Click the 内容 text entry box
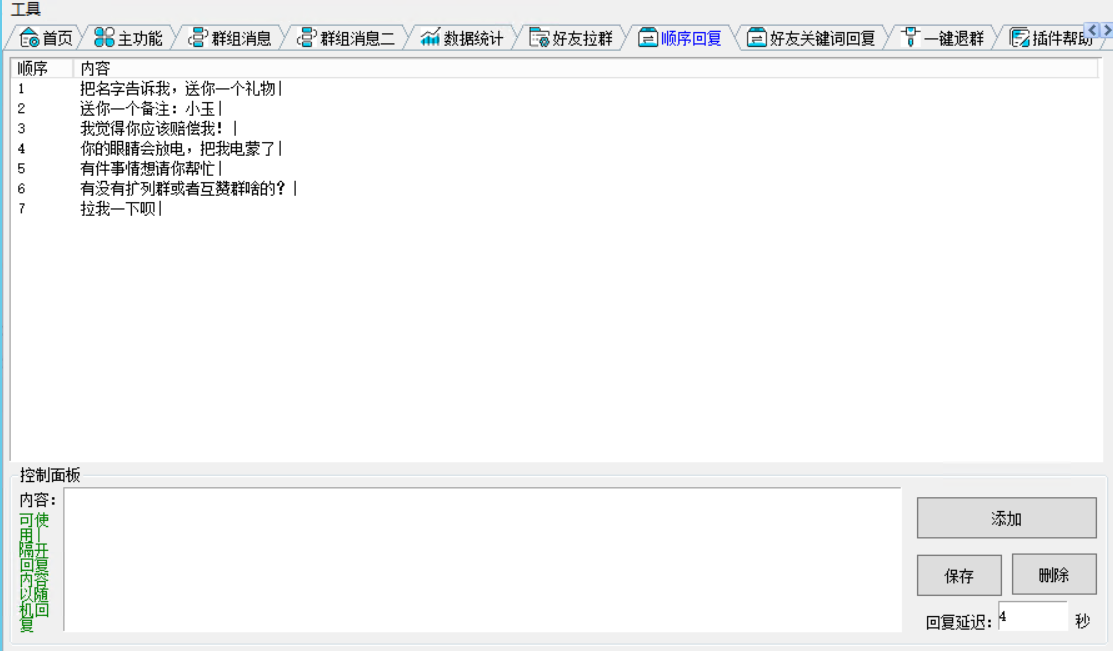Screen dimensions: 1113x651 pyautogui.click(x=482, y=559)
